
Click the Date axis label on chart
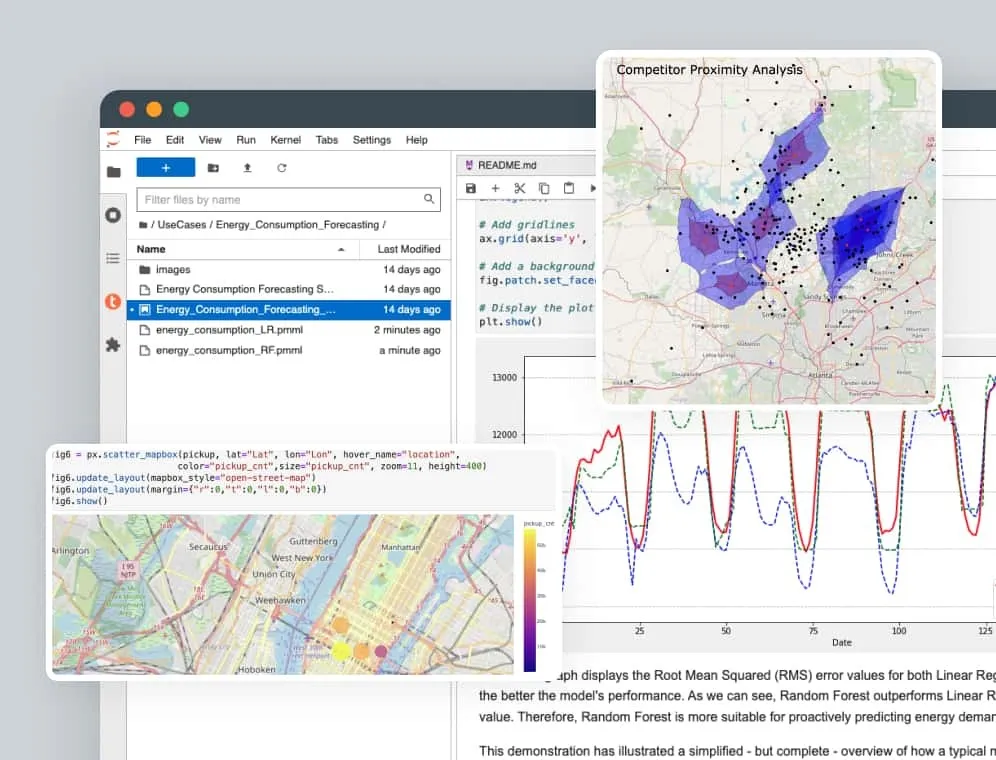pos(842,642)
